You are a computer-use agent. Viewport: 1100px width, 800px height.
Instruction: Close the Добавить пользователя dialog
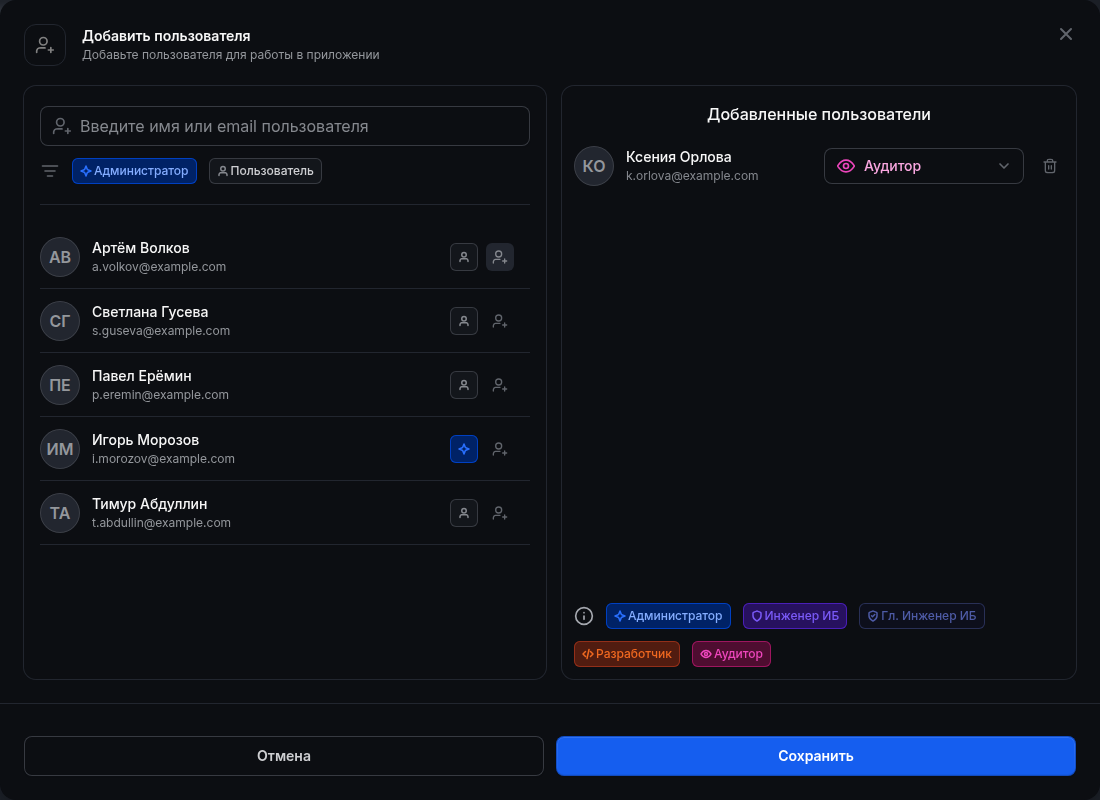pyautogui.click(x=1066, y=34)
